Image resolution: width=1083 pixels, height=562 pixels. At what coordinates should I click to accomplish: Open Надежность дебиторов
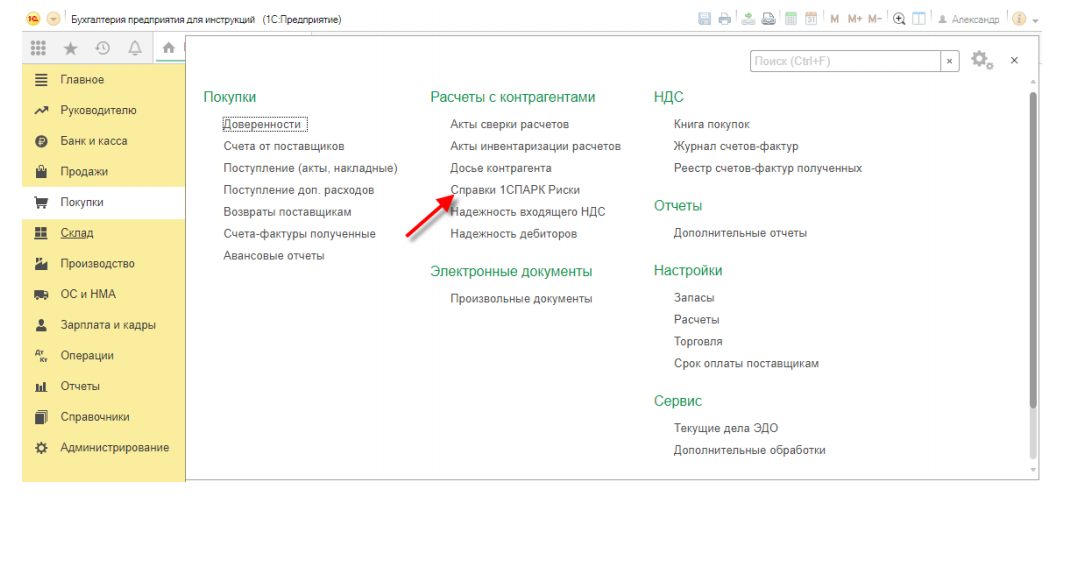[514, 234]
